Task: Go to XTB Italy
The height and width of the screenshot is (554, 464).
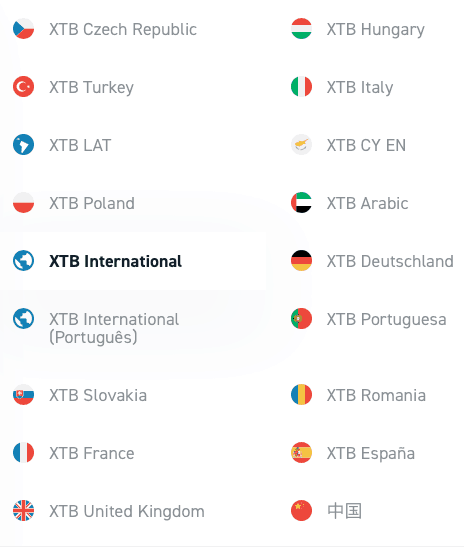Action: (x=360, y=87)
